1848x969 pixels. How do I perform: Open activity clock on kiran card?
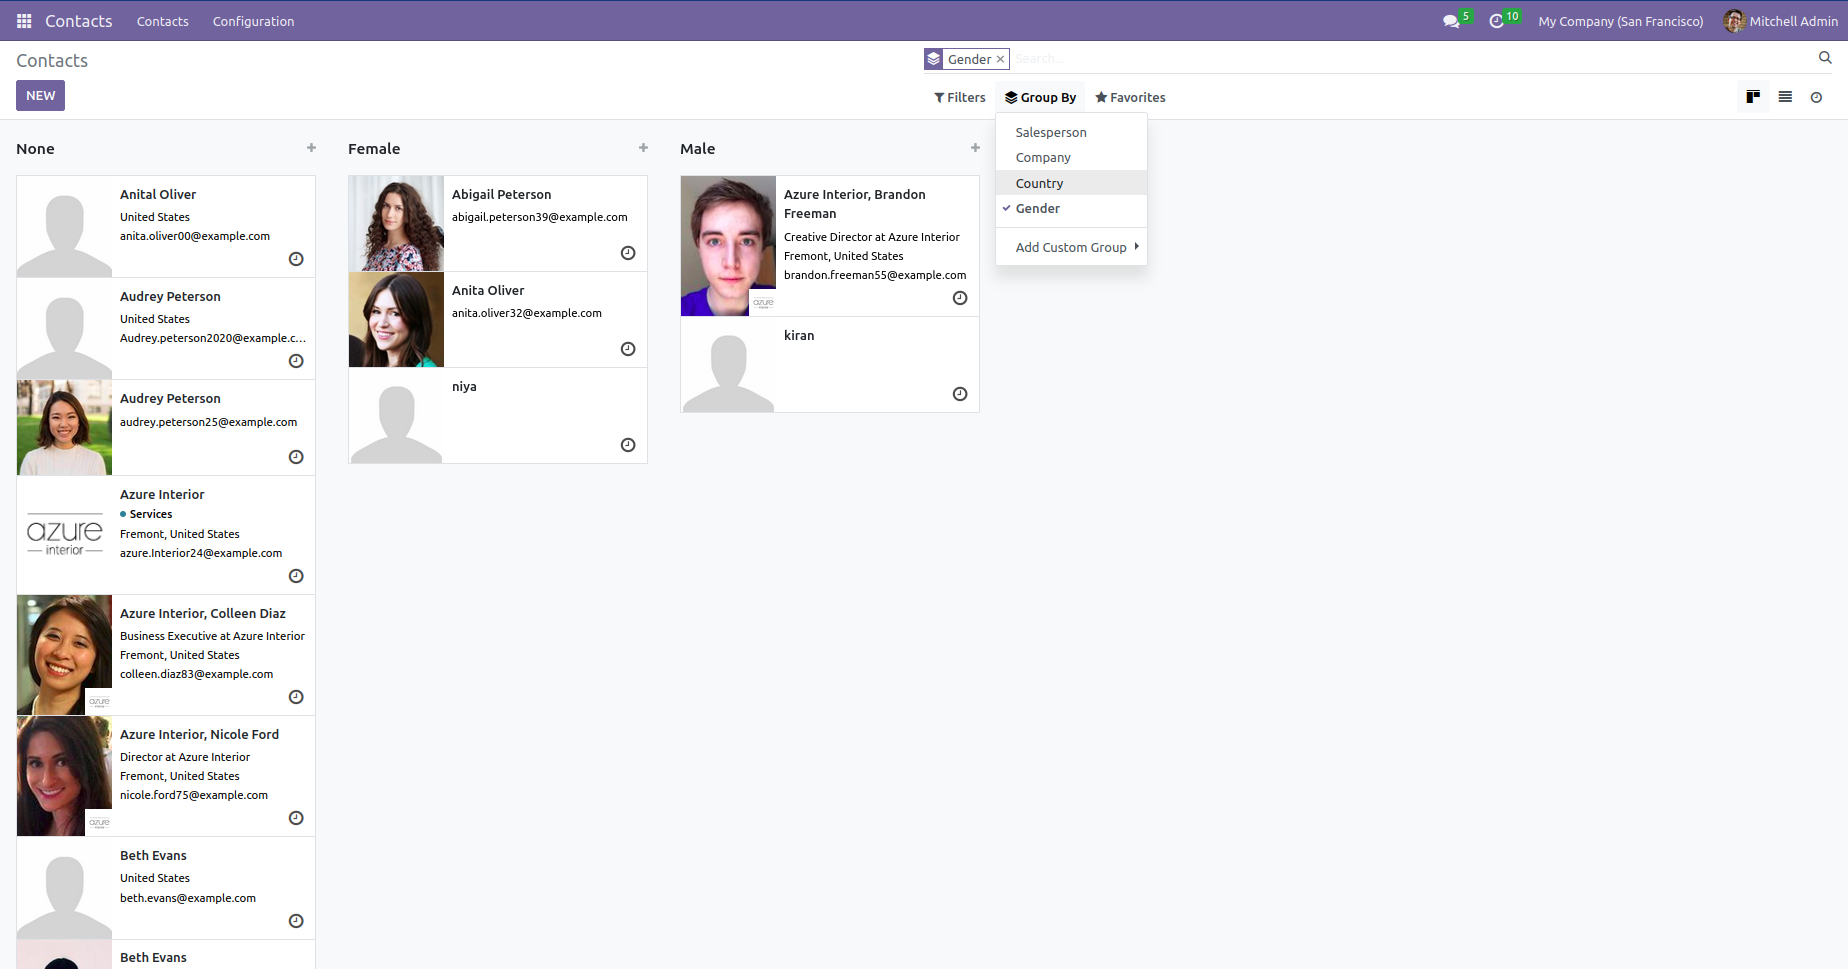[x=960, y=394]
